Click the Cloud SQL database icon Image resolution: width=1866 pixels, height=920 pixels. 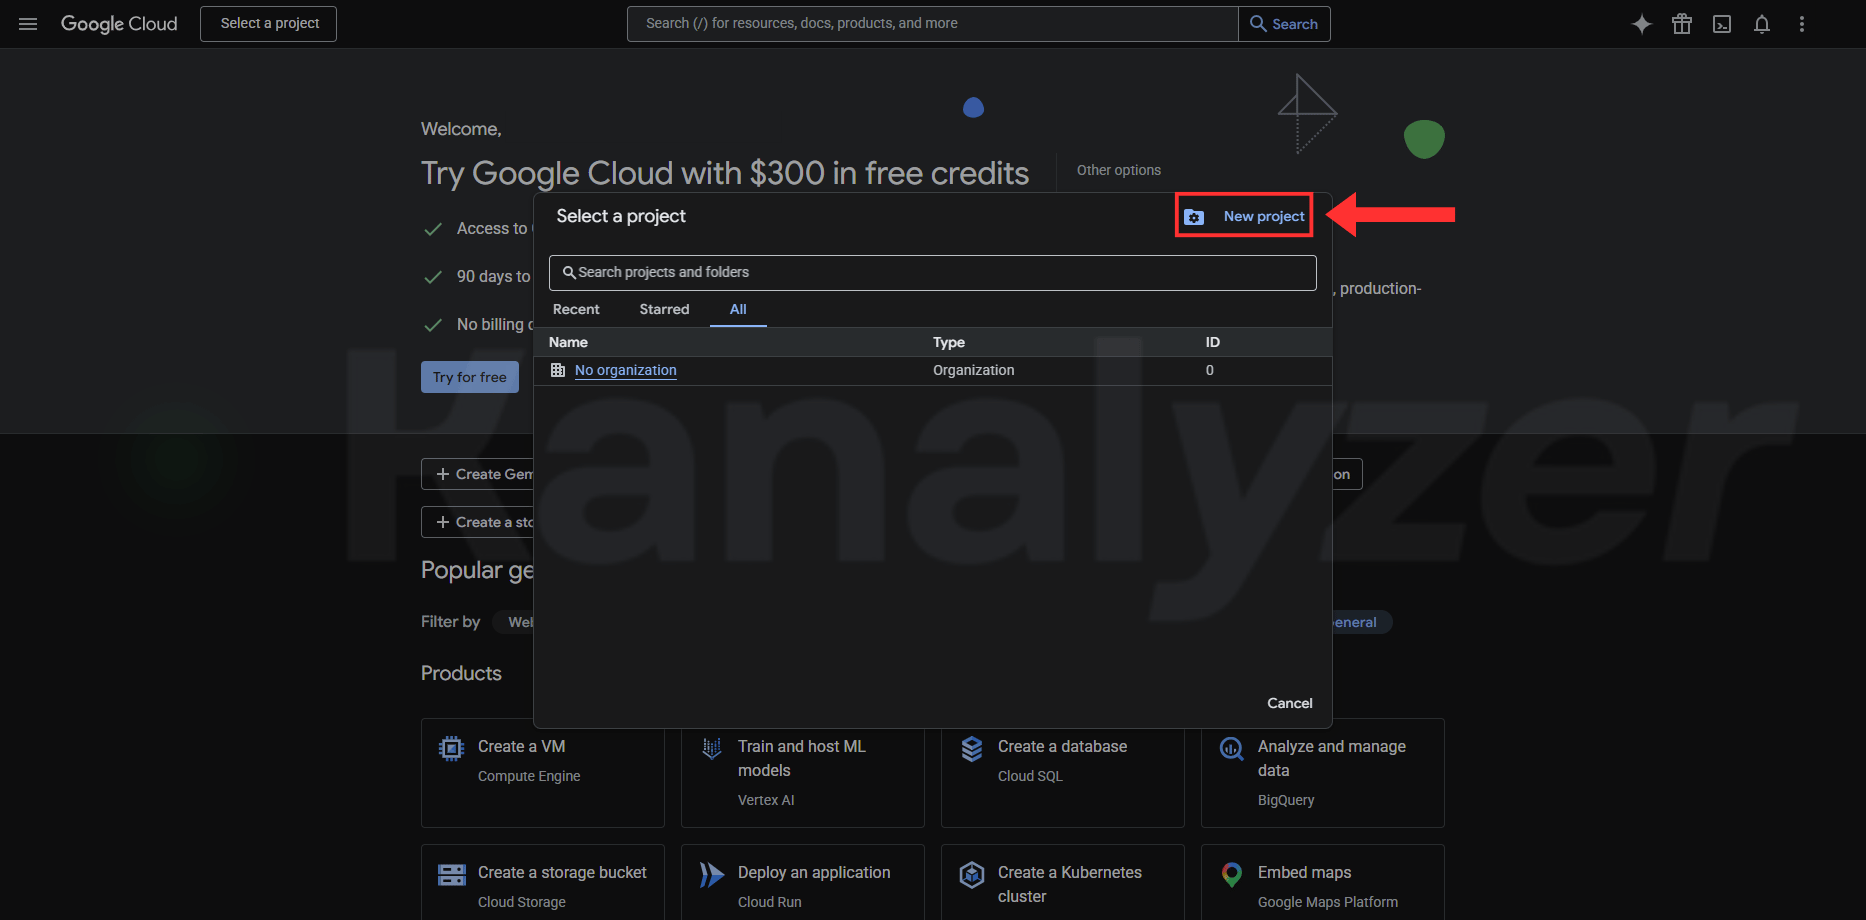click(972, 748)
